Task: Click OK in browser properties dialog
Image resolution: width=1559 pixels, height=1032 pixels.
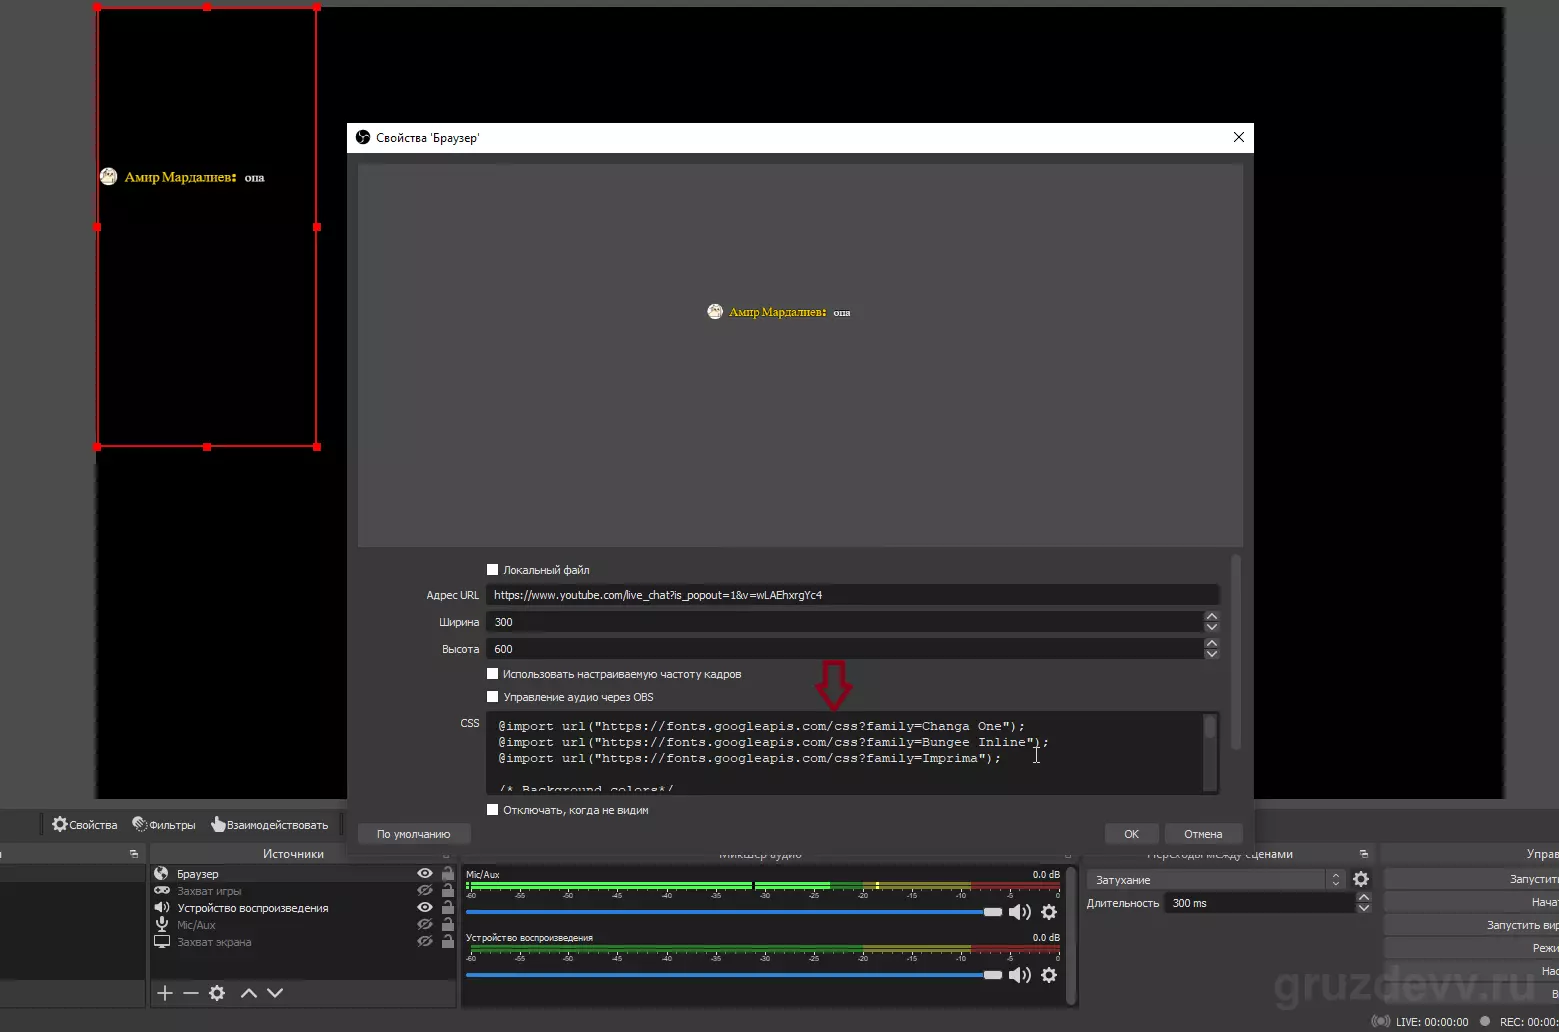Action: [1131, 834]
